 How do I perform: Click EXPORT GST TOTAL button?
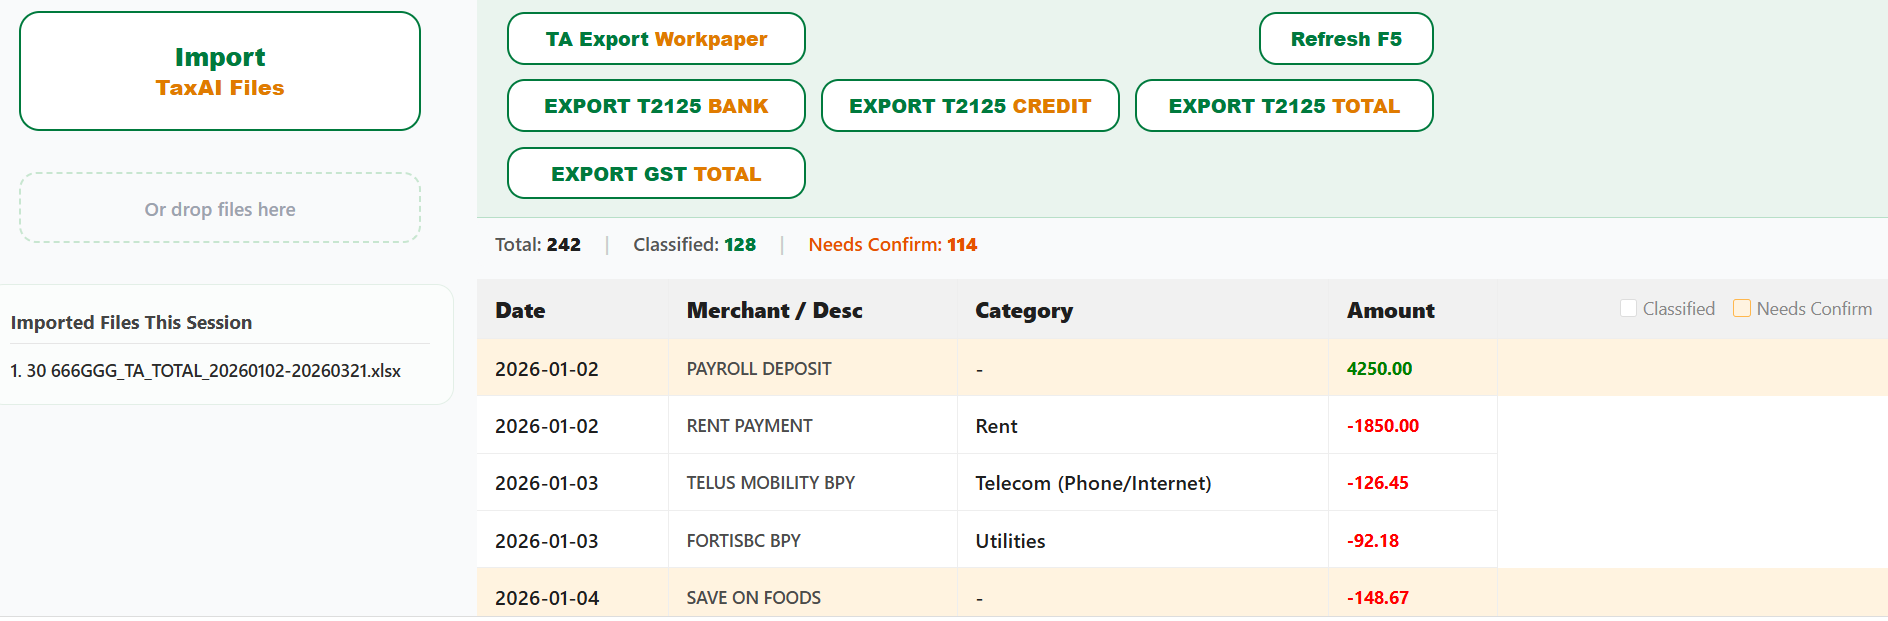(656, 174)
